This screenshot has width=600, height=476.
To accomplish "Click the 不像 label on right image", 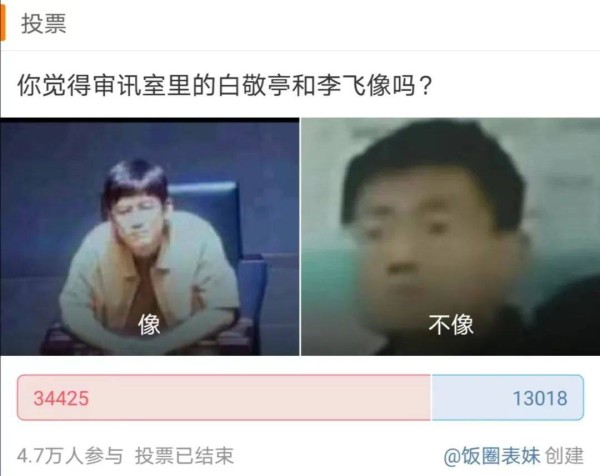I will tap(451, 325).
